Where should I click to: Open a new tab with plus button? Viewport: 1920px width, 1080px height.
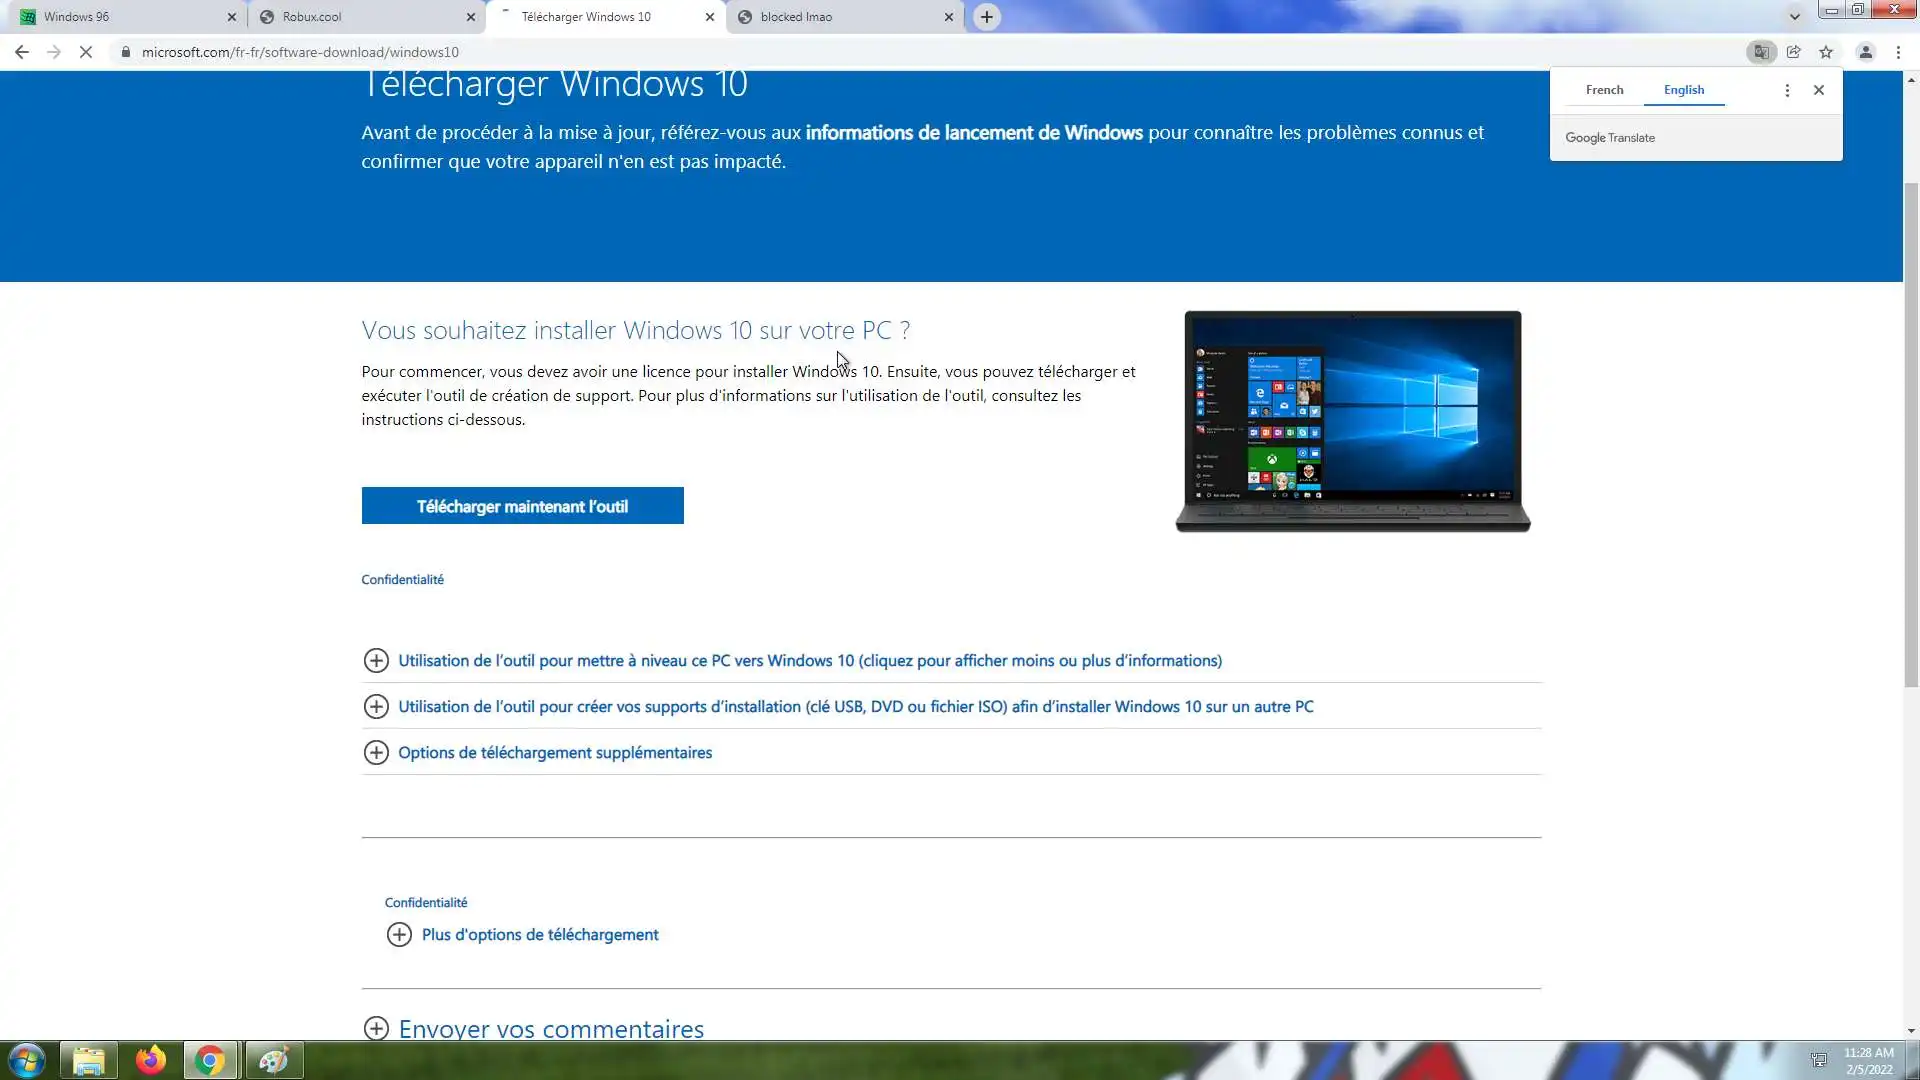[986, 17]
